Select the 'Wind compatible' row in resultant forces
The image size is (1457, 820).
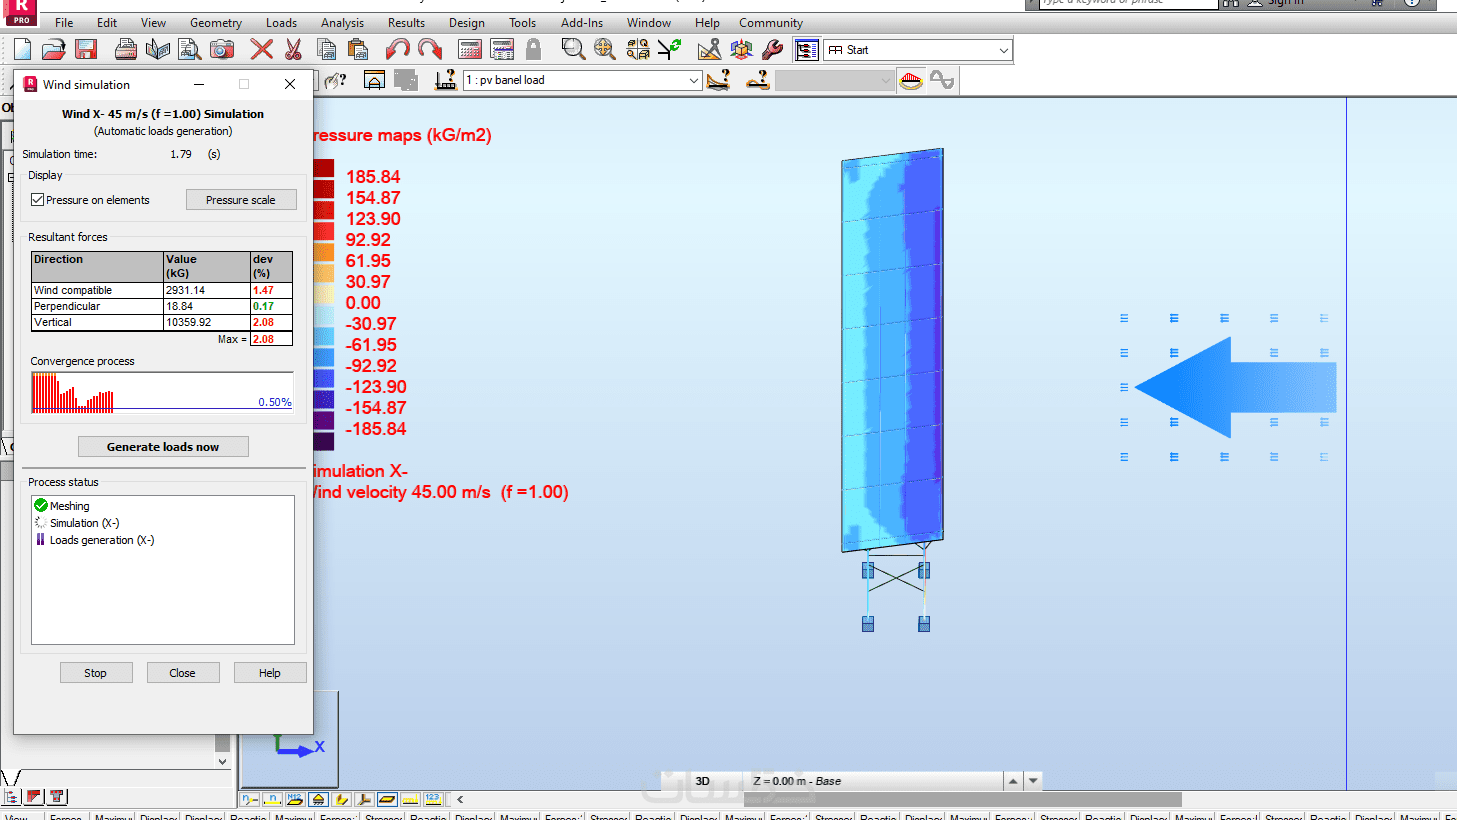162,290
